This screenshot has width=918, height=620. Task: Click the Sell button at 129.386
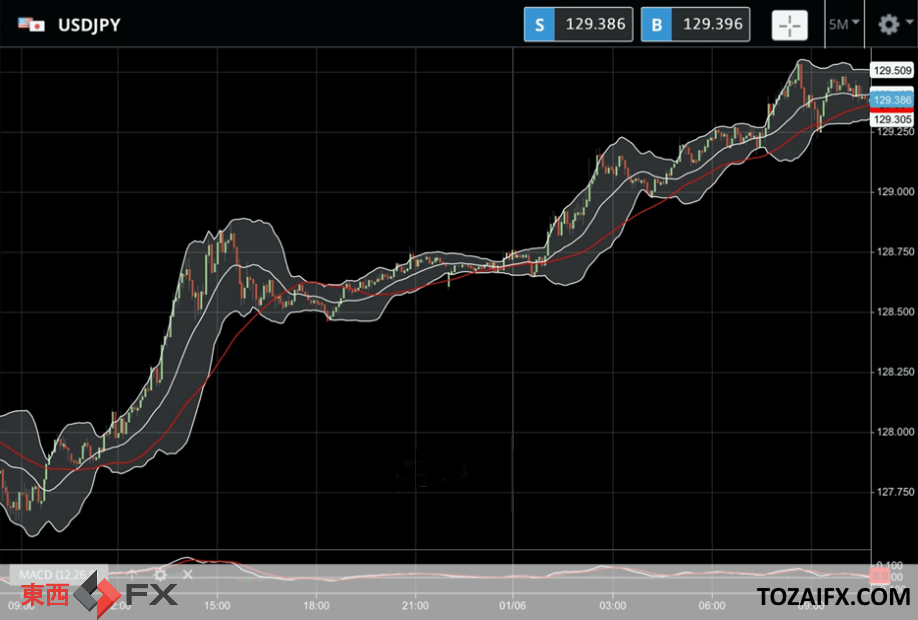(578, 25)
